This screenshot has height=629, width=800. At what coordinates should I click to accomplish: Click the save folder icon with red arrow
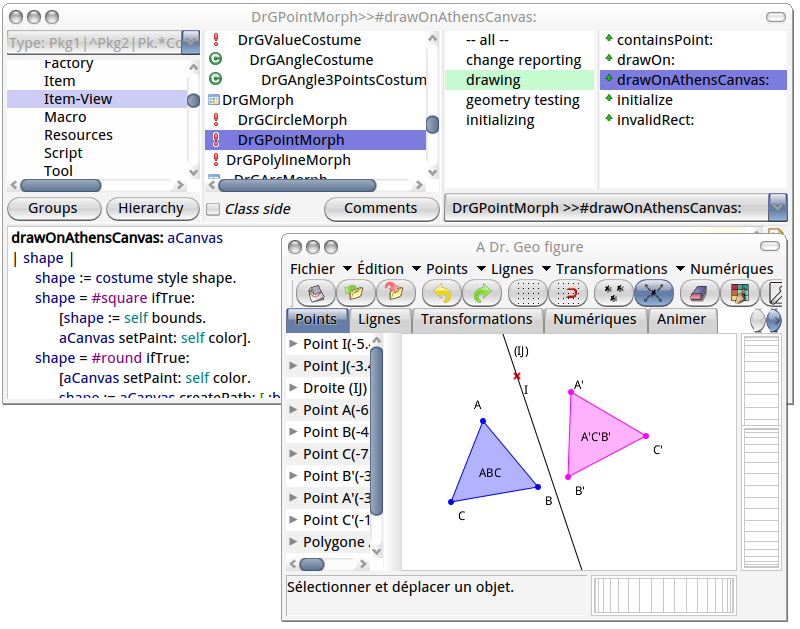395,292
